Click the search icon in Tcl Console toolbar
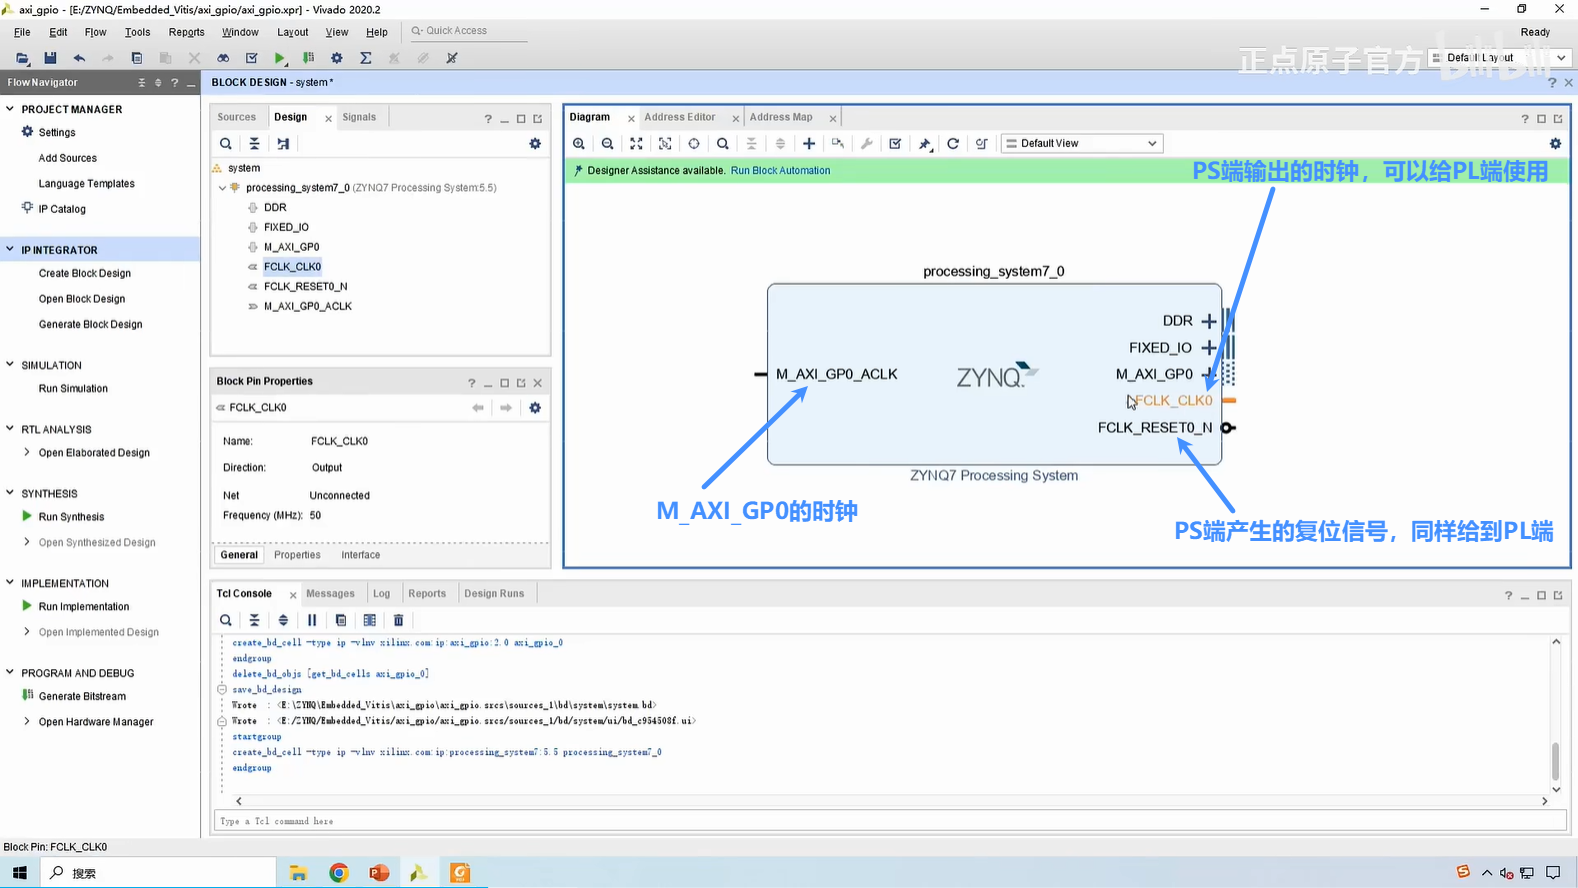The height and width of the screenshot is (888, 1578). [x=226, y=620]
